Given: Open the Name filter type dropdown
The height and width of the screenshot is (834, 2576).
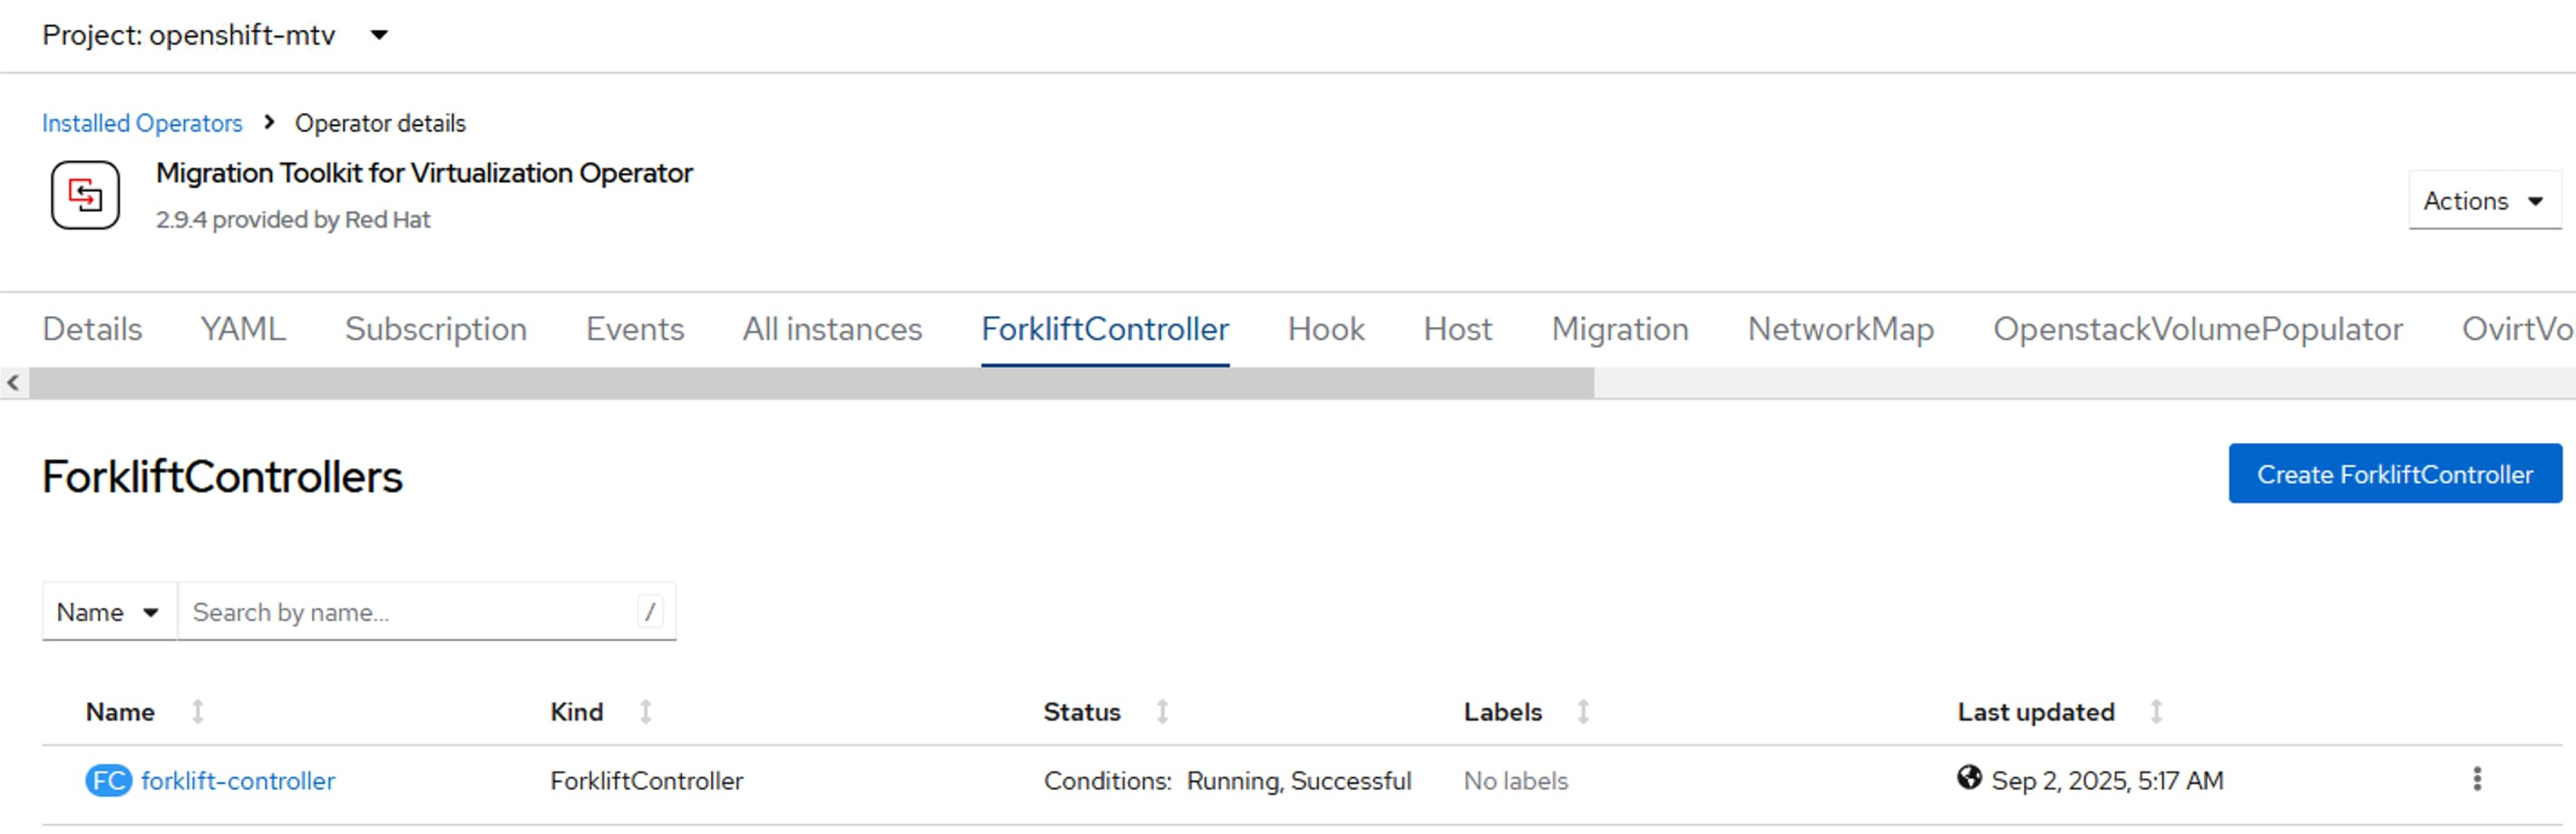Looking at the screenshot, I should [108, 612].
